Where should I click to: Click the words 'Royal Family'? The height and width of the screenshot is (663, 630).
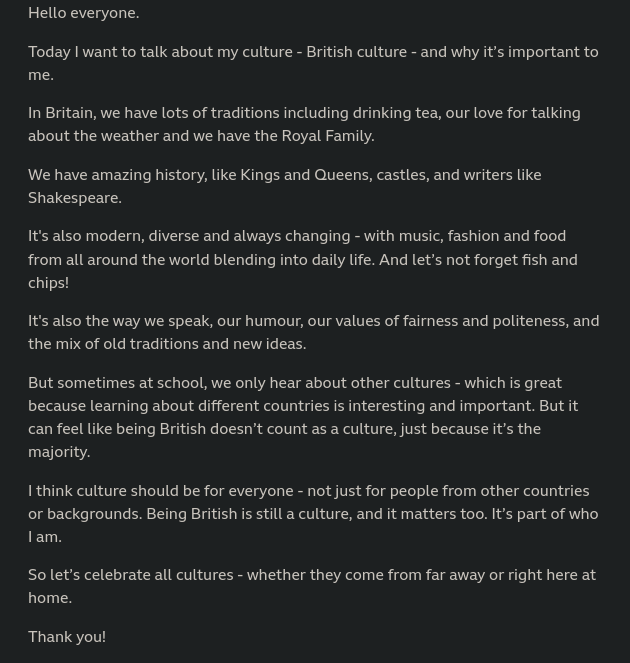coord(327,136)
